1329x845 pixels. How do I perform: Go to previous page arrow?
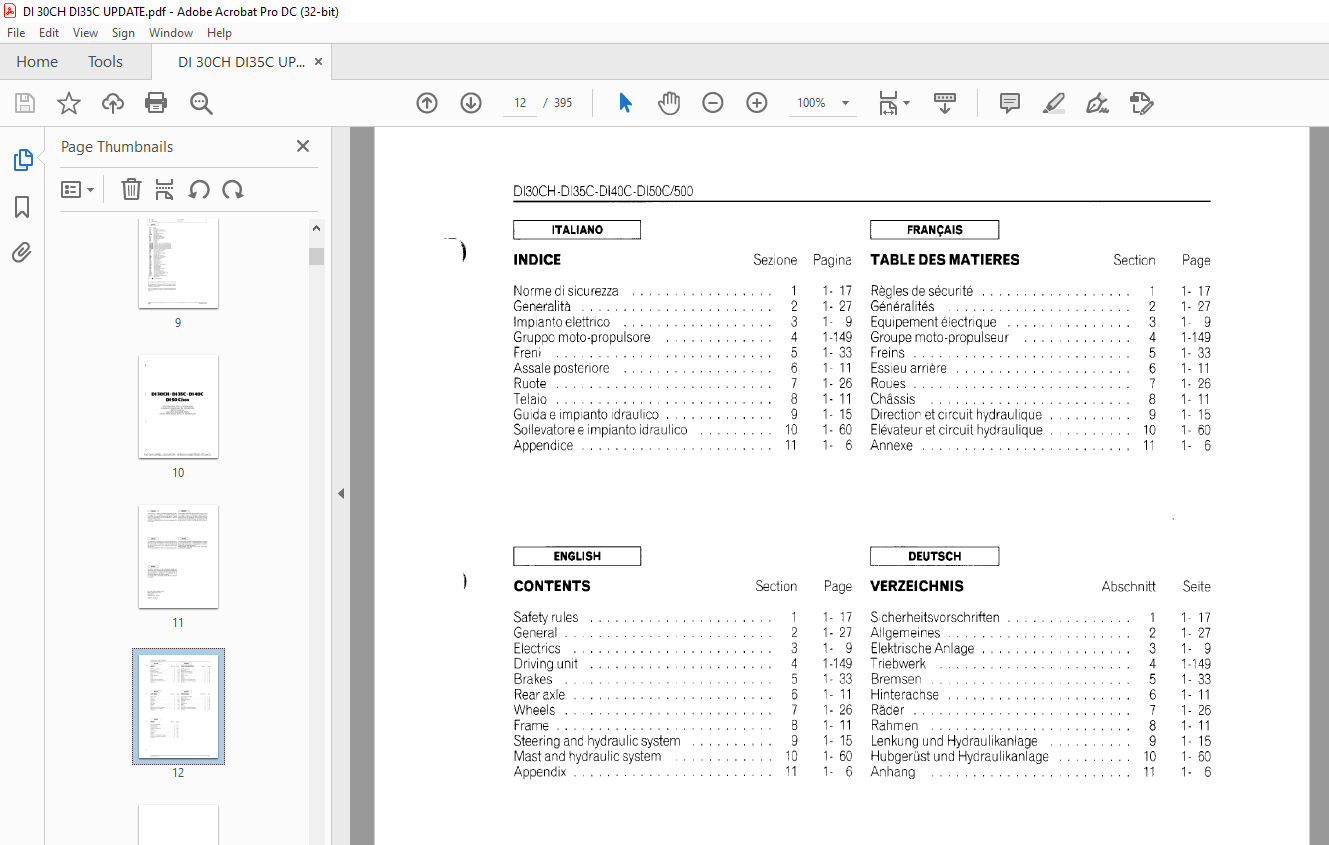tap(427, 103)
